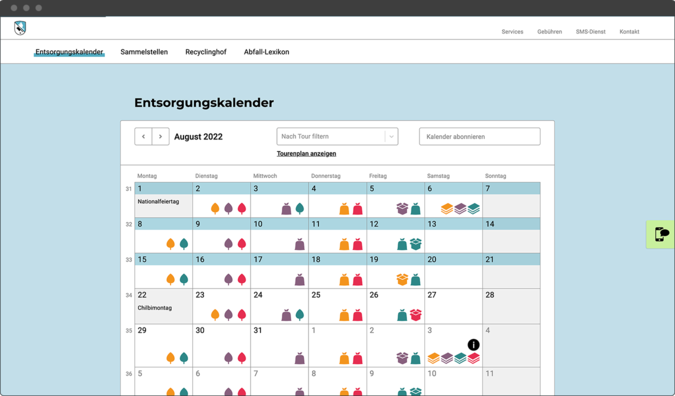The image size is (675, 396).
Task: Switch to Recyclinghof tab
Action: coord(206,52)
